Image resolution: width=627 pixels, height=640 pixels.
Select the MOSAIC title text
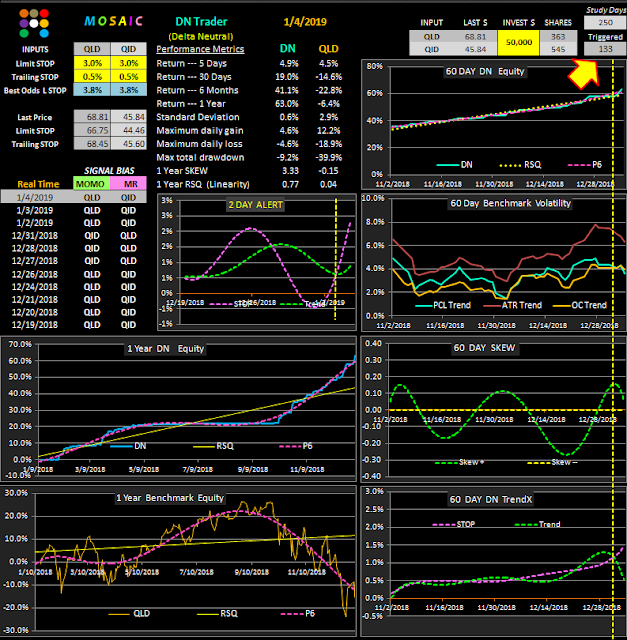tap(113, 21)
